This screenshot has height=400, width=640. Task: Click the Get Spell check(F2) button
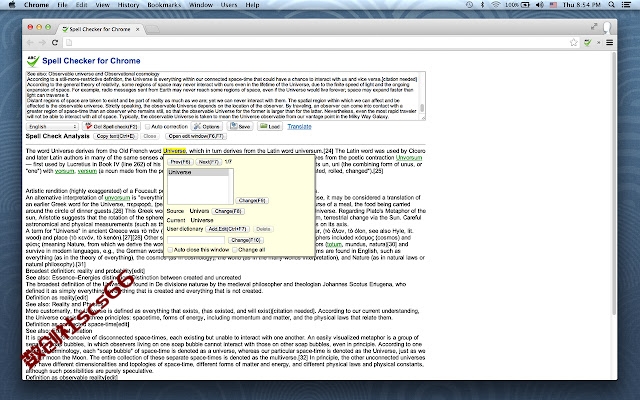pos(111,127)
